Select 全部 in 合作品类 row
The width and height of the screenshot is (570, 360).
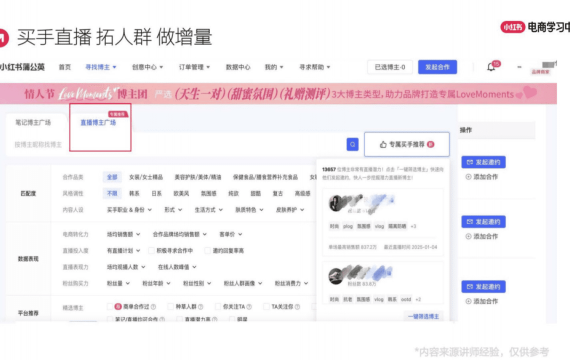[x=112, y=177]
